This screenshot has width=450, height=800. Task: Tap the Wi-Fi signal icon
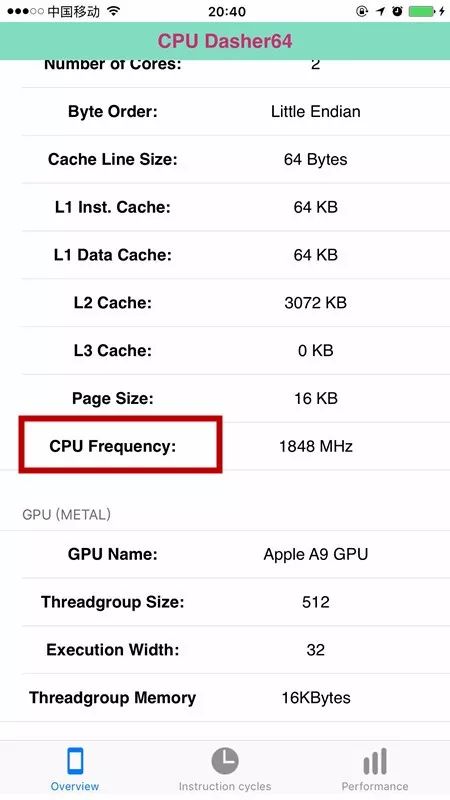pyautogui.click(x=115, y=11)
